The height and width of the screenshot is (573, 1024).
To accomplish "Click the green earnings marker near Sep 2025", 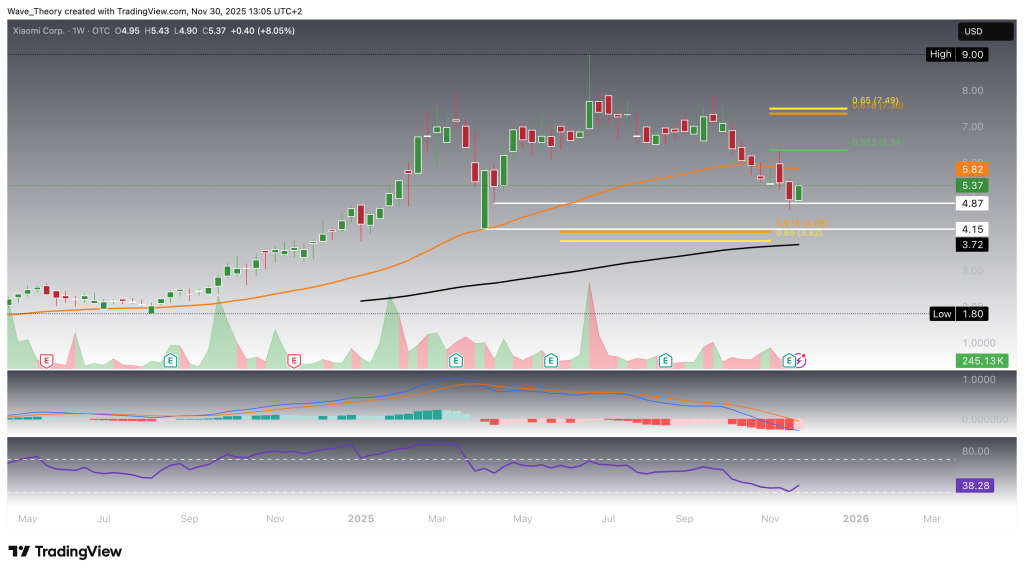I will pyautogui.click(x=665, y=359).
